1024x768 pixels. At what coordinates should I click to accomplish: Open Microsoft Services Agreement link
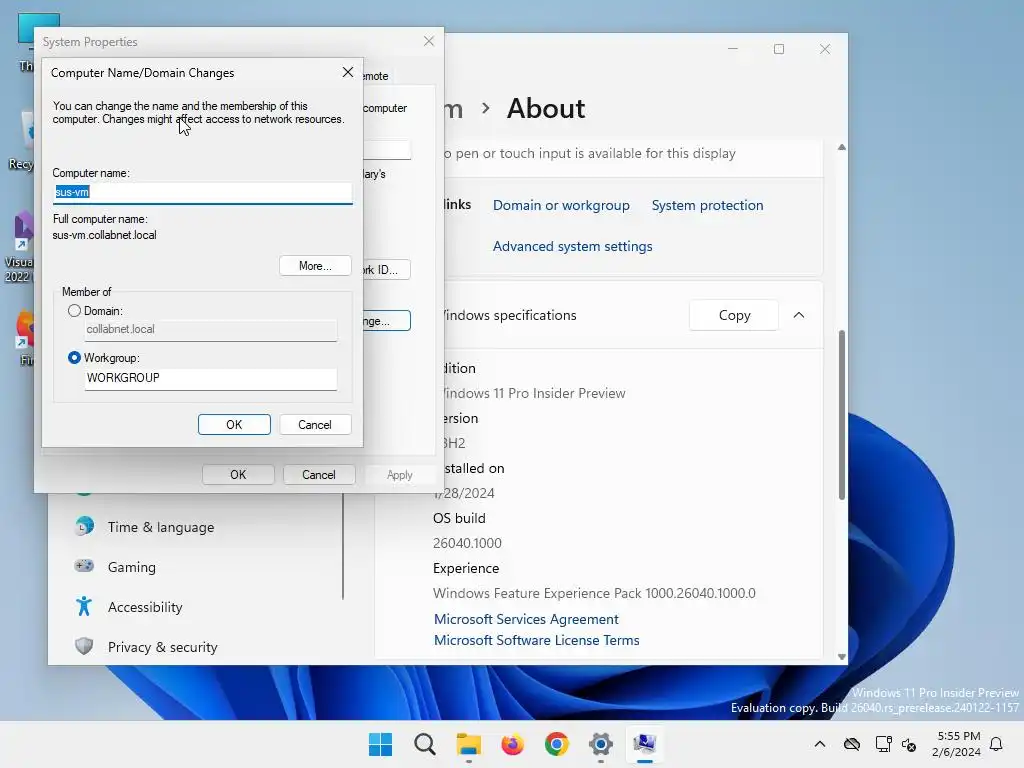tap(526, 619)
